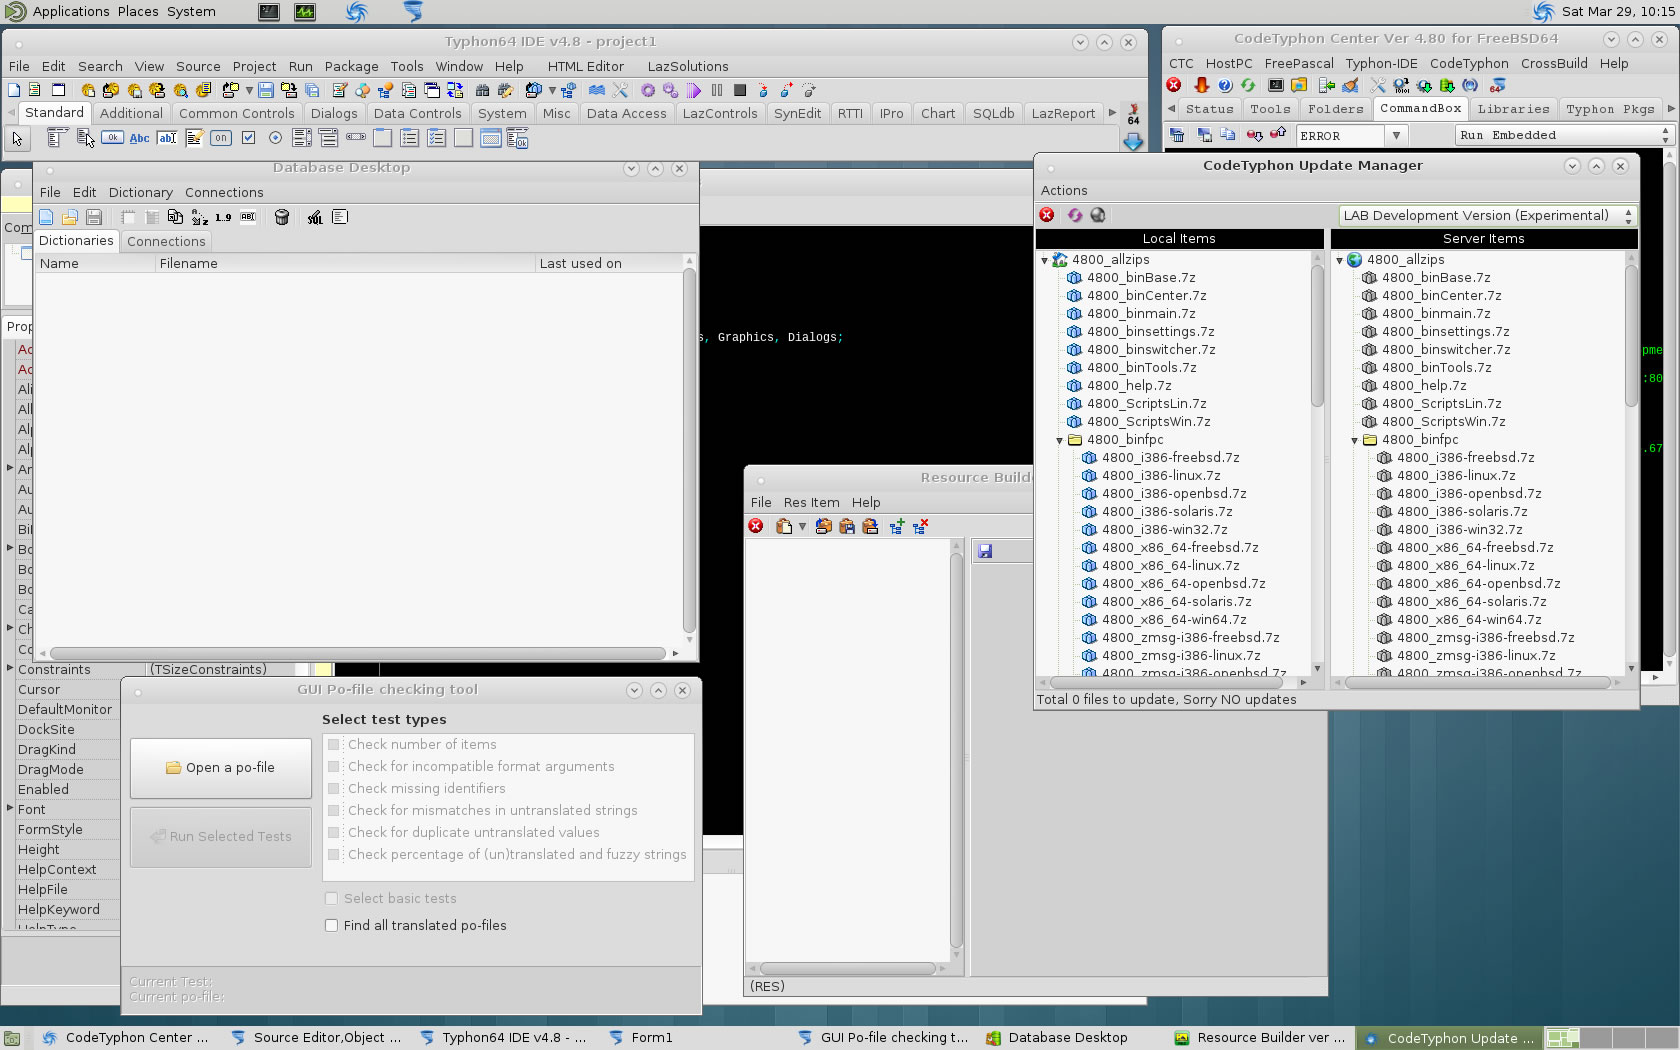Tick 'Check number of items' checkbox
This screenshot has height=1050, width=1680.
point(334,745)
